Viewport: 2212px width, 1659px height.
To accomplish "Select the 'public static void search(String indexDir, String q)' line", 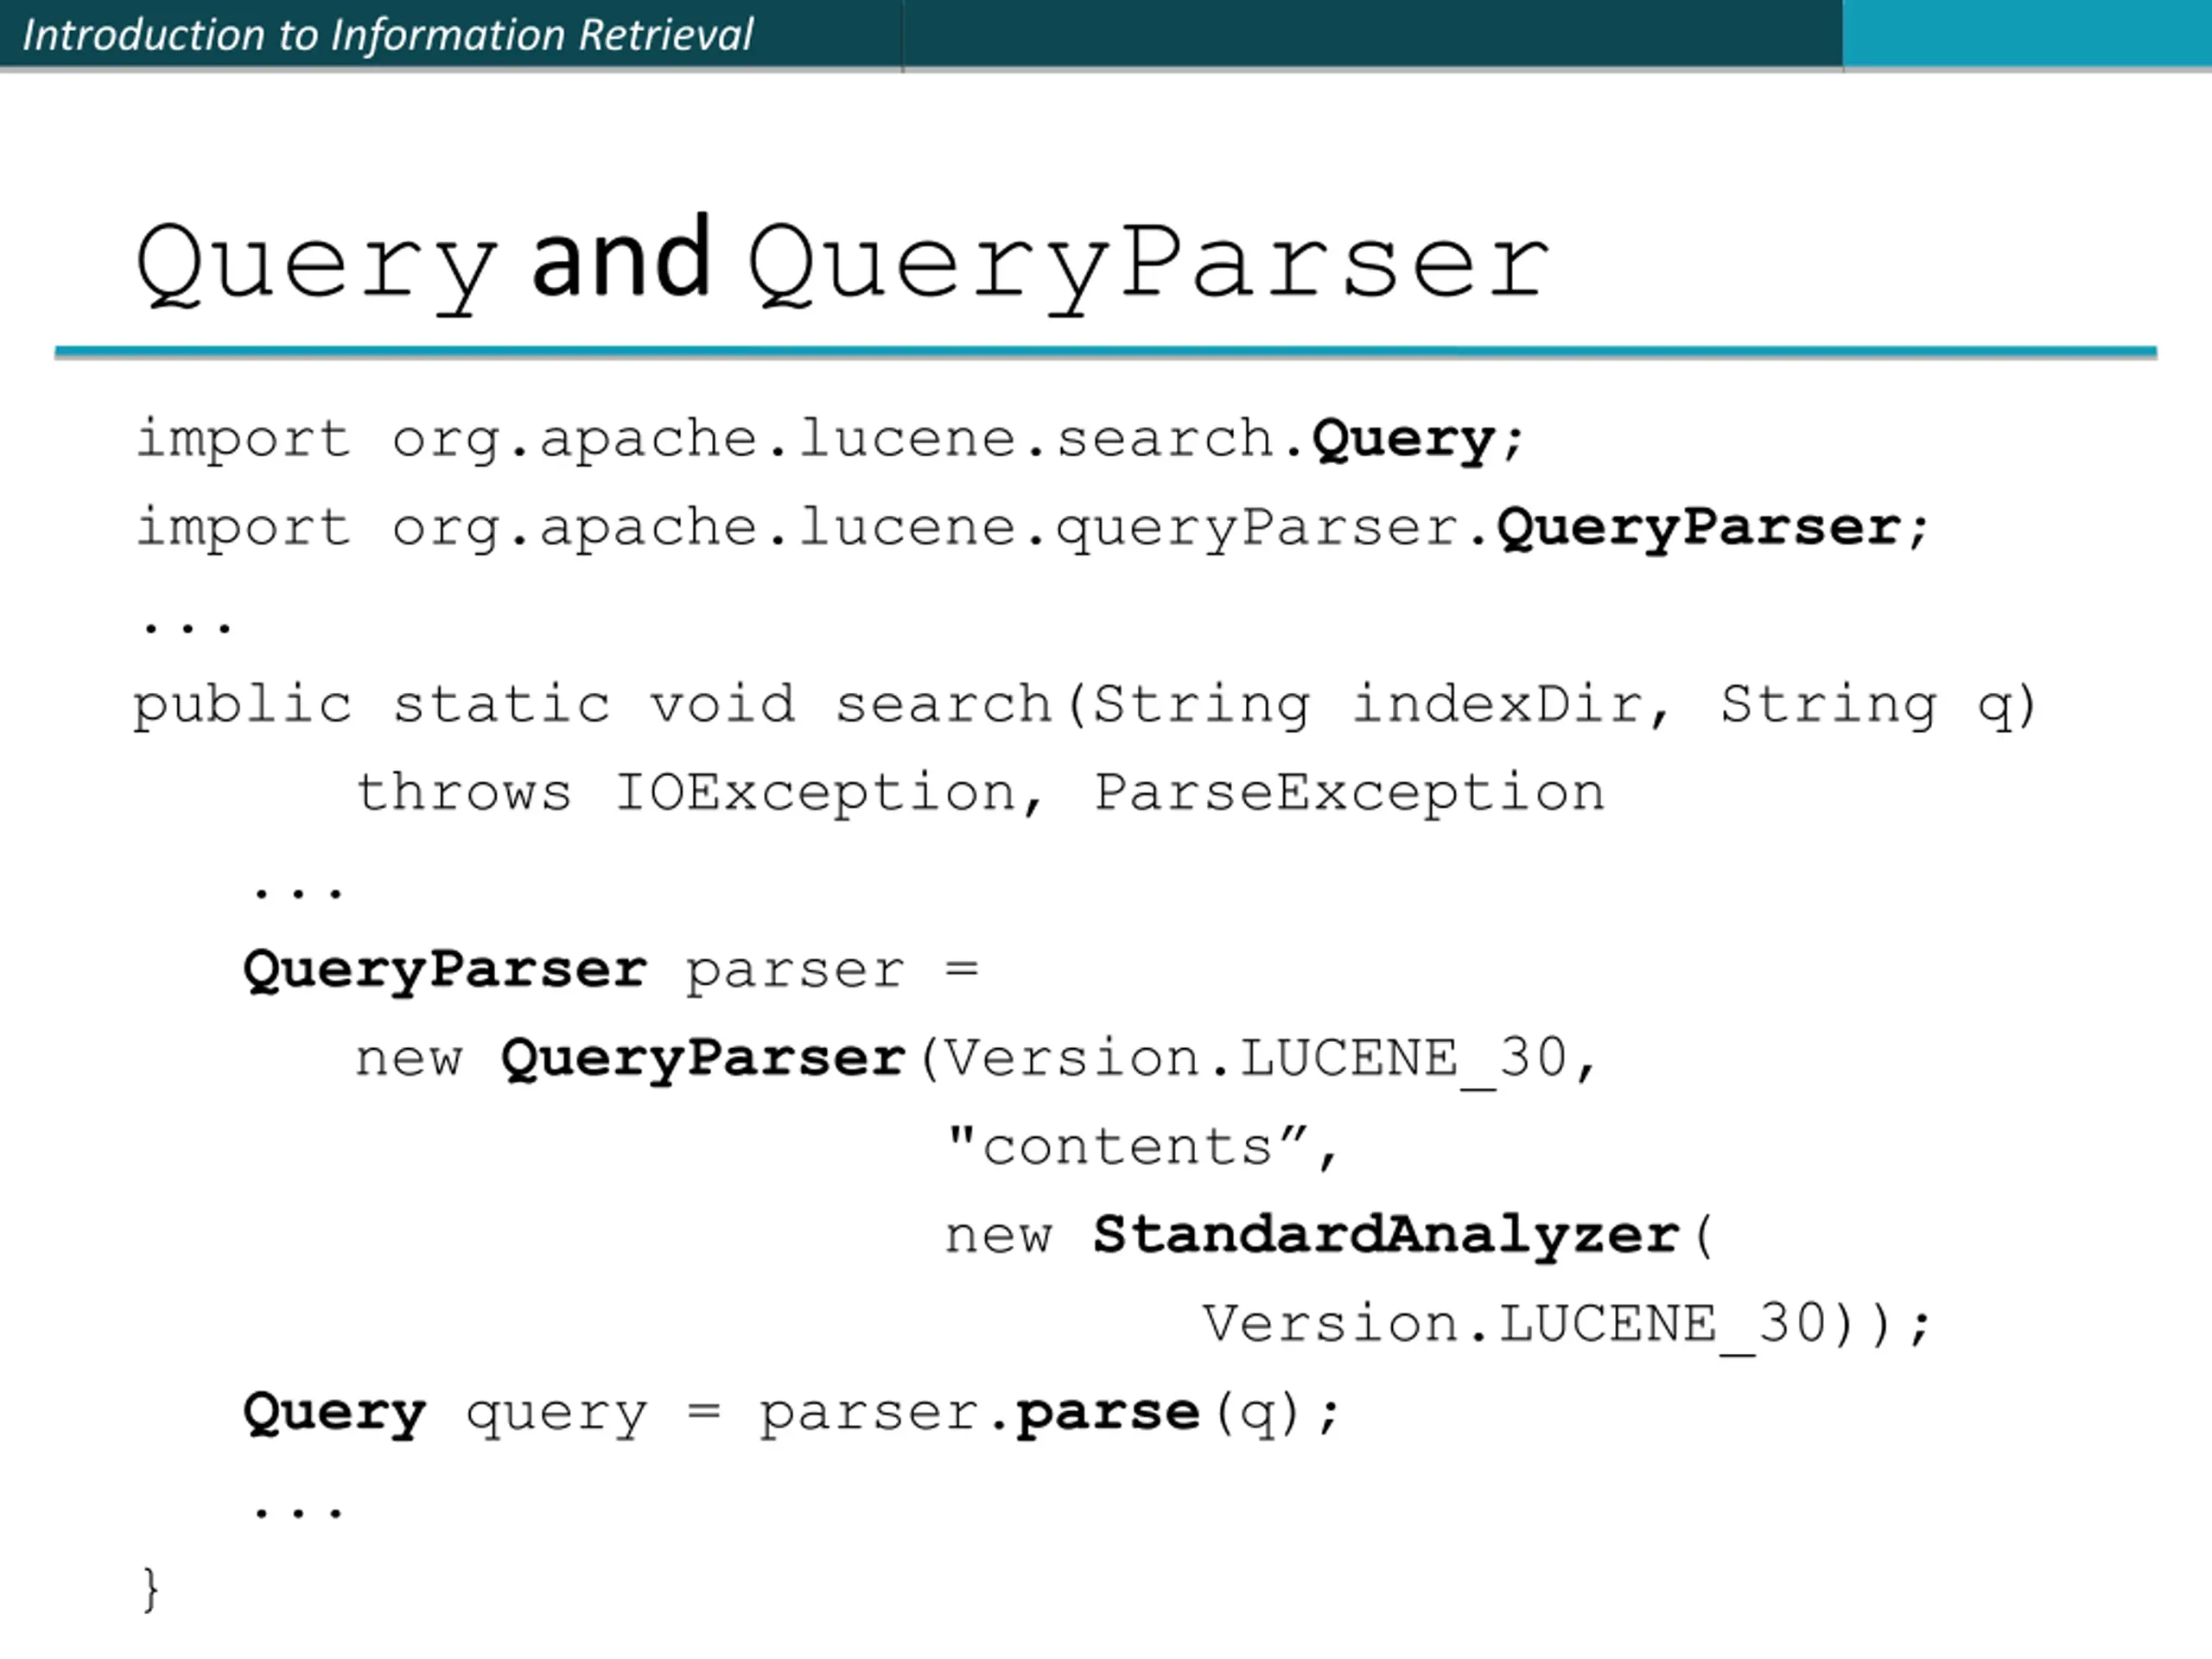I will [x=1085, y=706].
